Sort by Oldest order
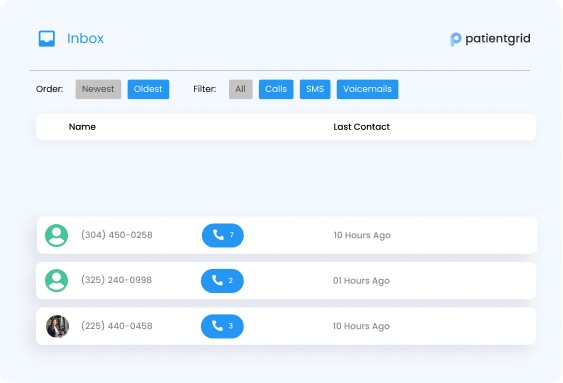 coord(148,89)
